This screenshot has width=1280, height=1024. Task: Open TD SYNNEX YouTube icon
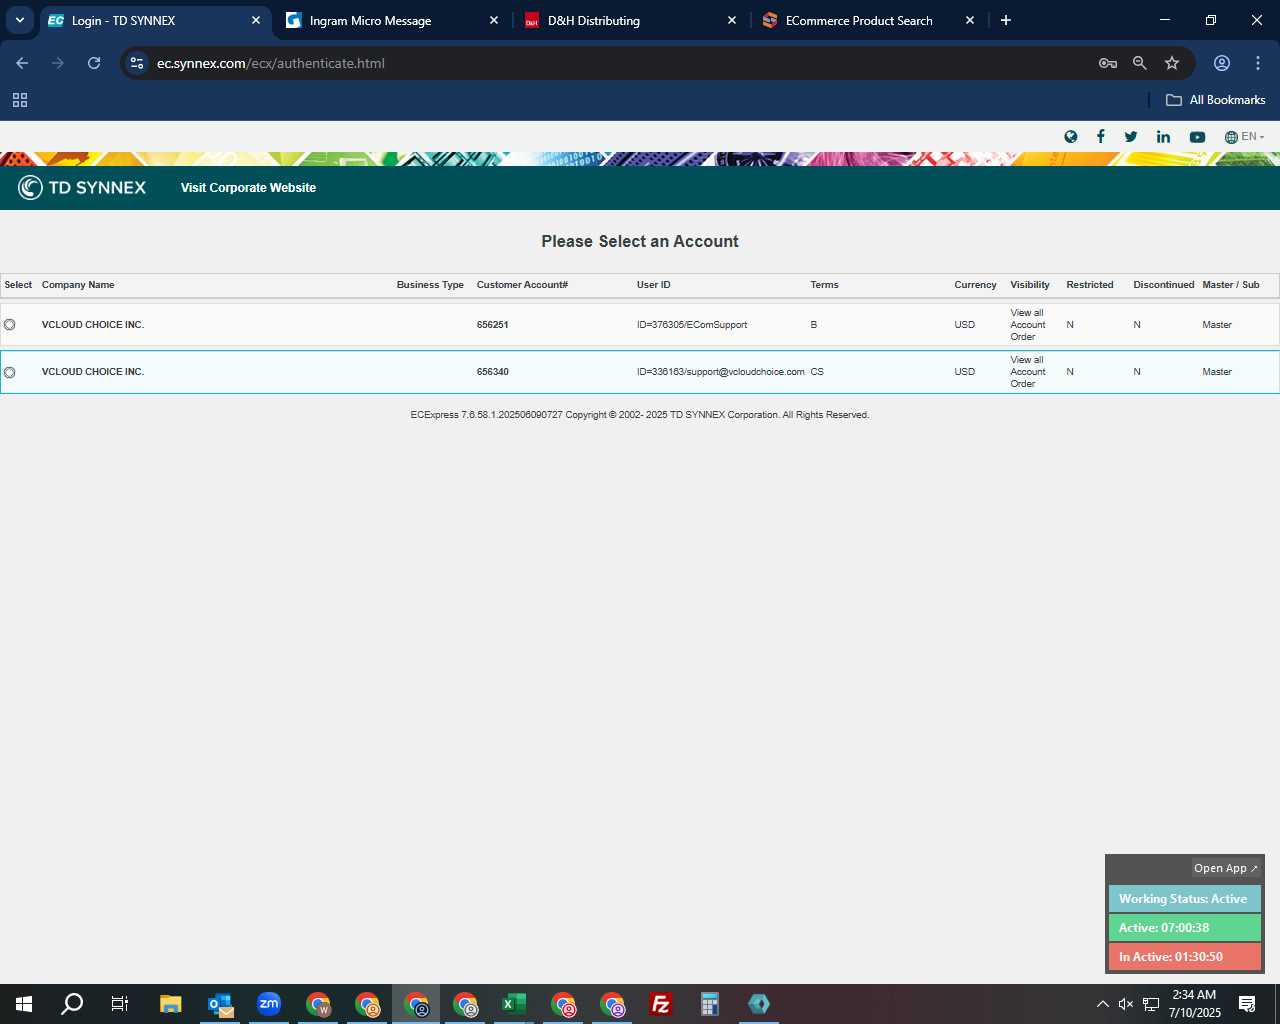1197,137
